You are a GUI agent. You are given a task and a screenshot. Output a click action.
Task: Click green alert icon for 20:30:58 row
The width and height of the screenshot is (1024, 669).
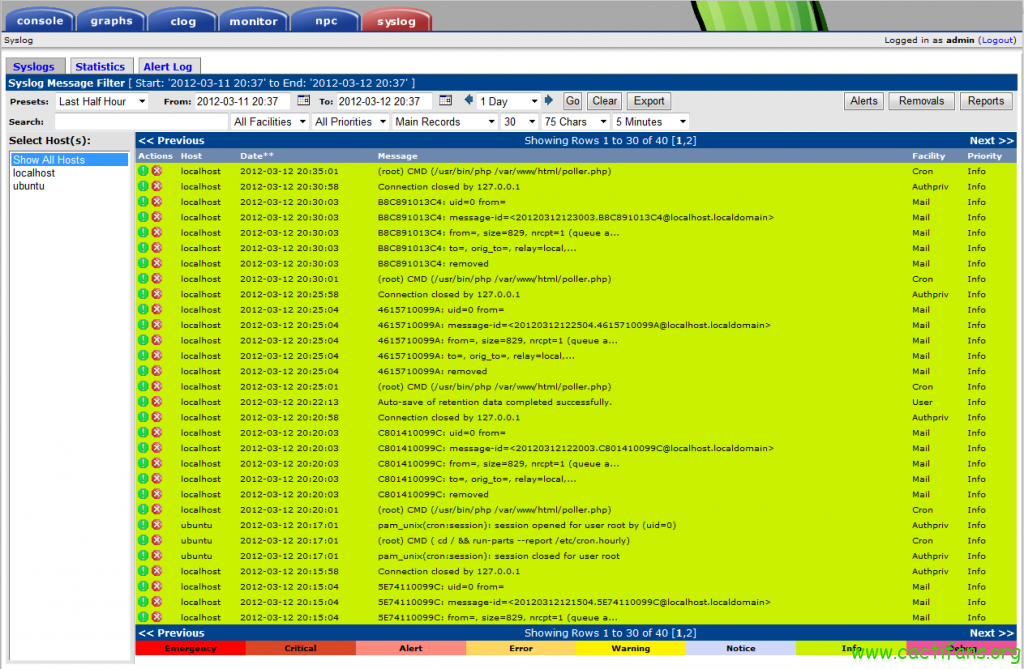pyautogui.click(x=143, y=186)
